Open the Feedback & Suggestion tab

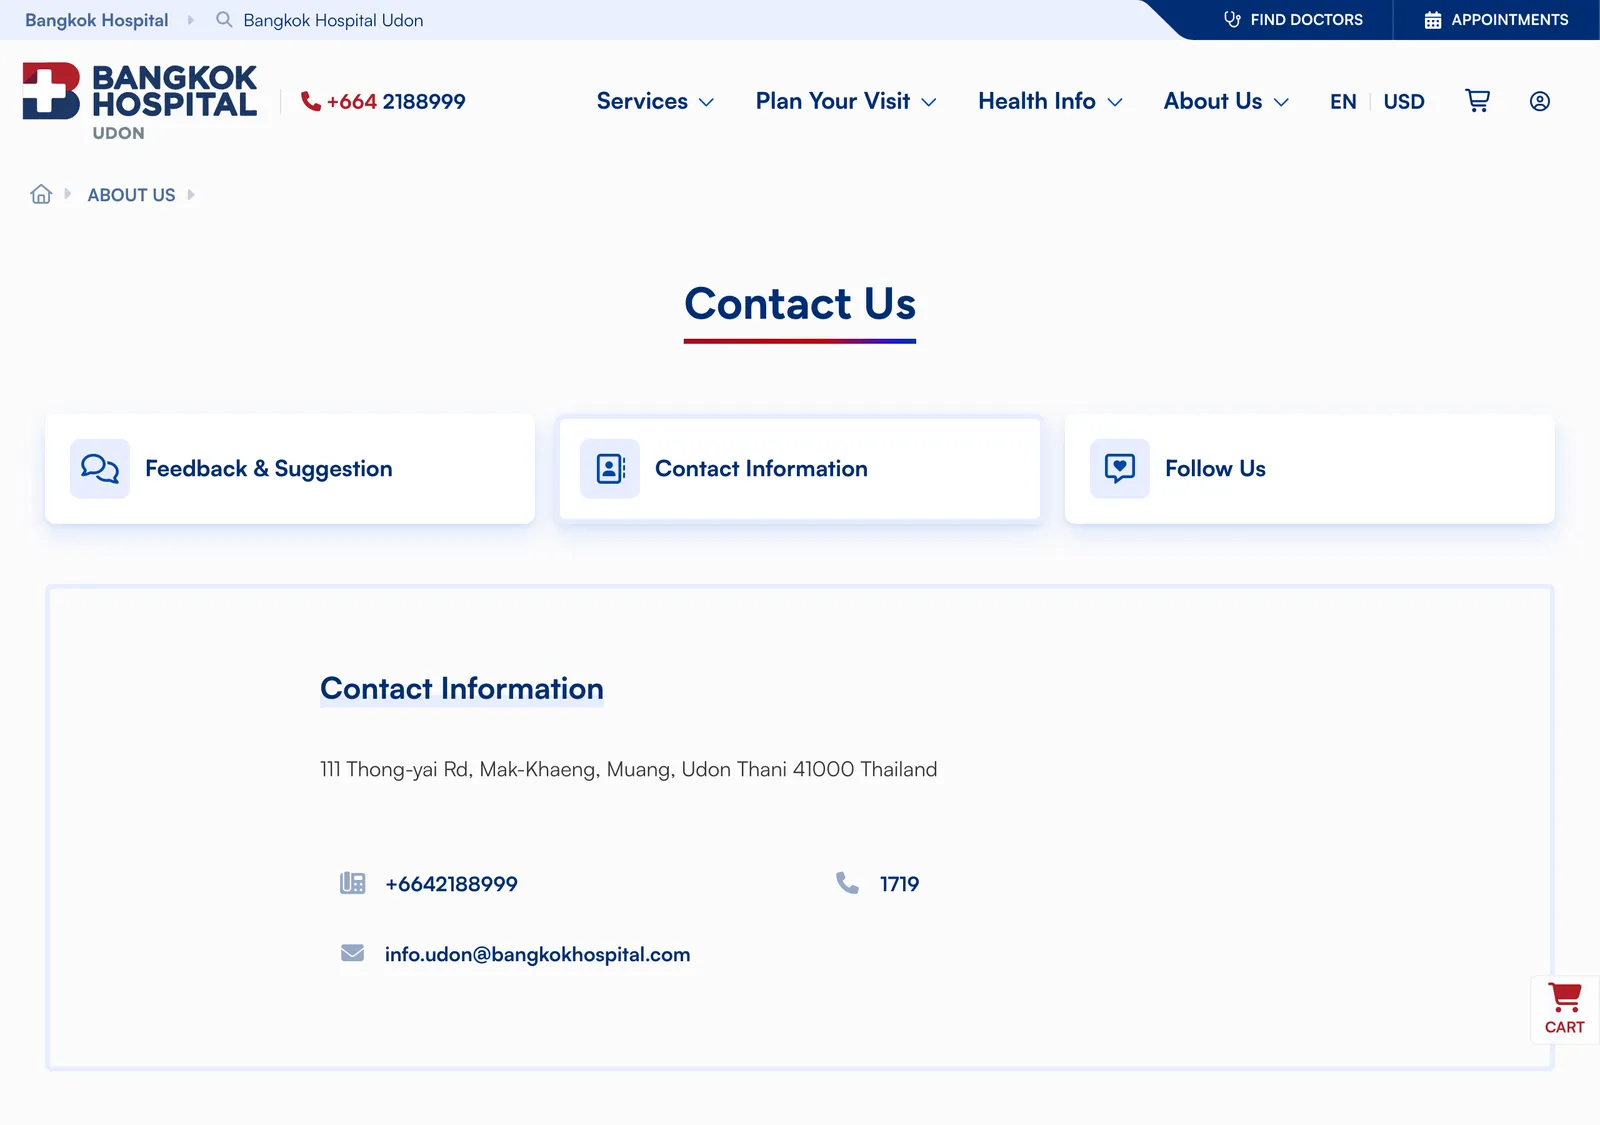(x=290, y=469)
